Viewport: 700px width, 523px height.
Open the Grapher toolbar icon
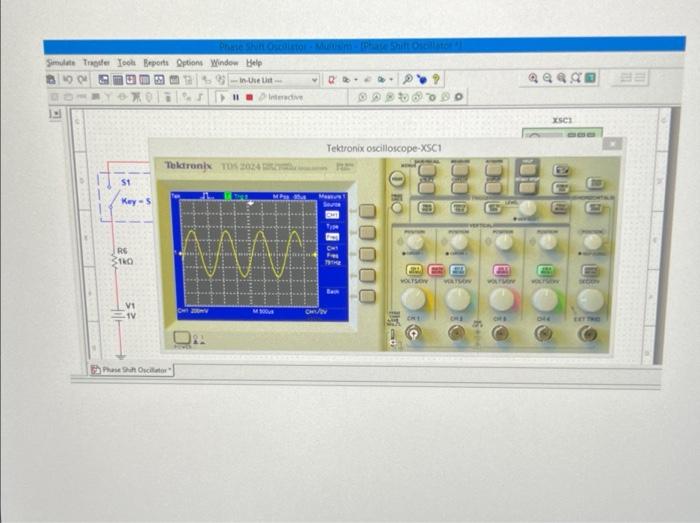click(159, 80)
